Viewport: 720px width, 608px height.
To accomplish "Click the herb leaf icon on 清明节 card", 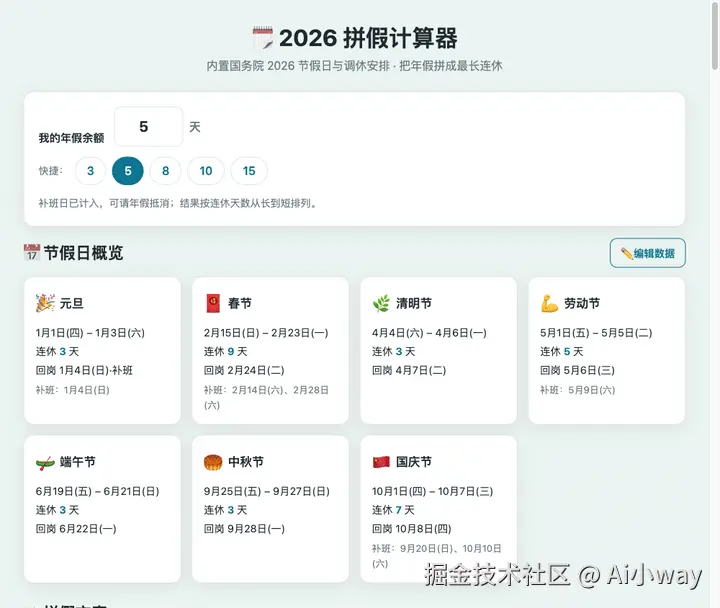I will coord(381,303).
